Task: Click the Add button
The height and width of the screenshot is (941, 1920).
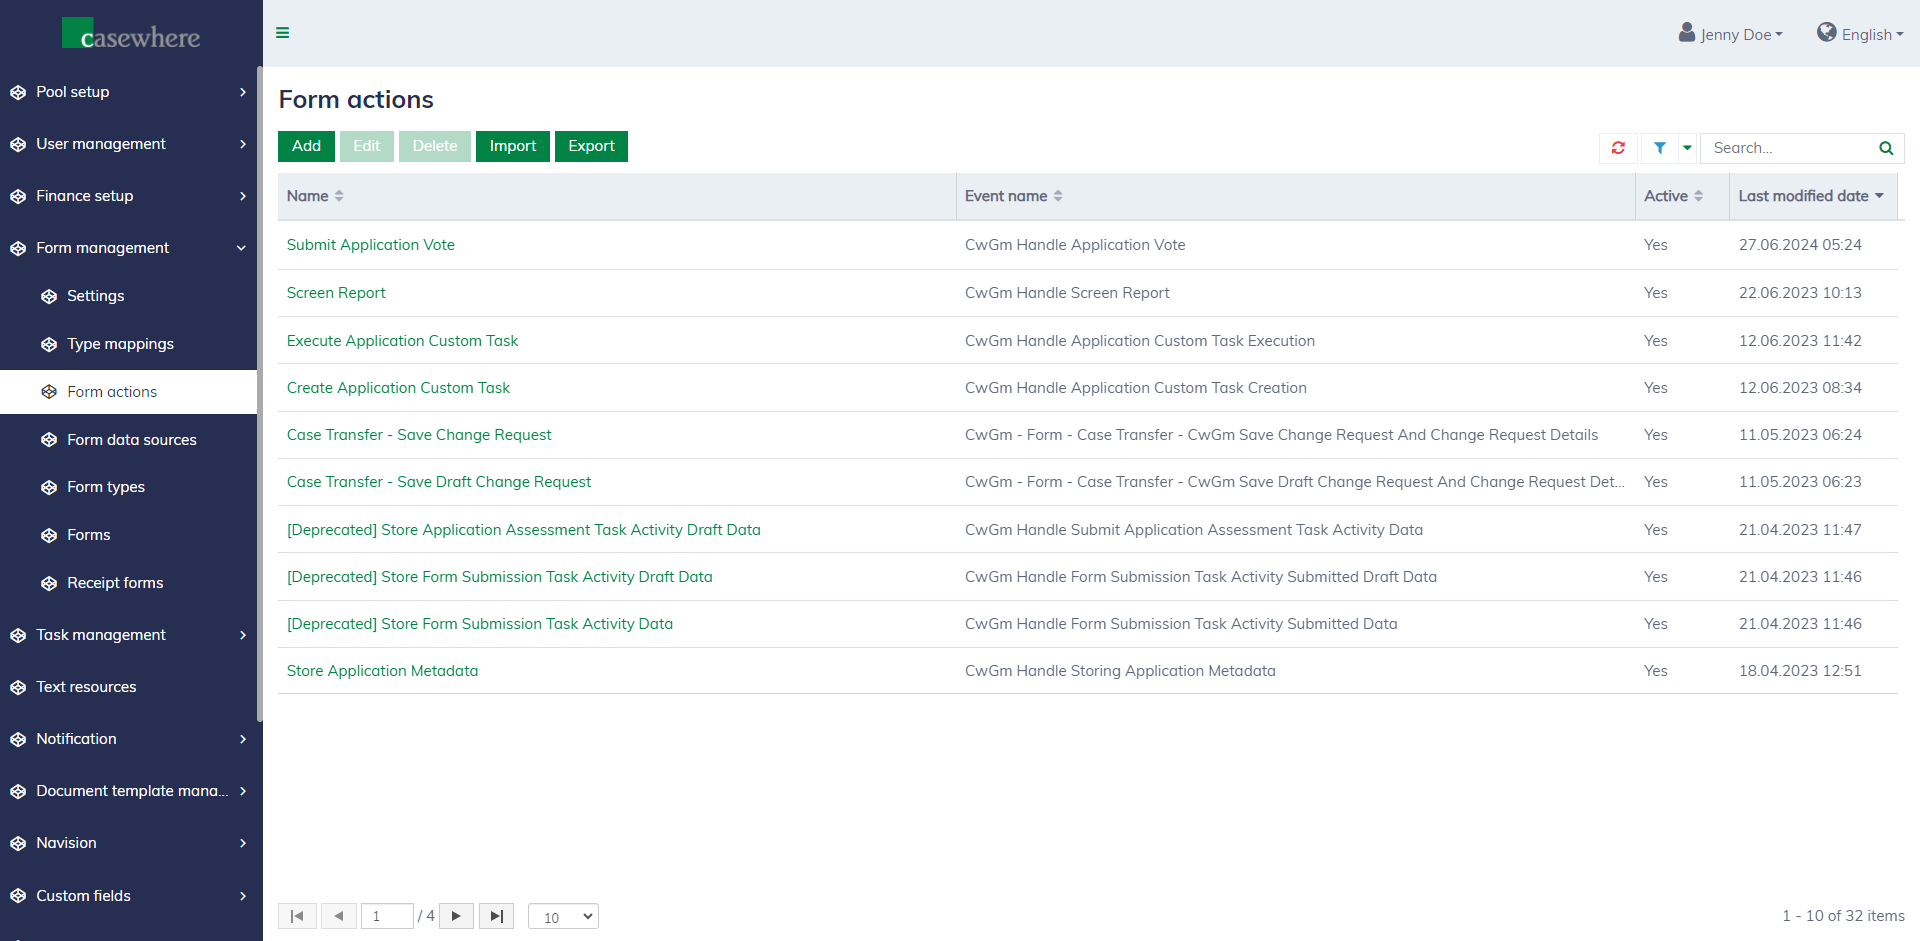Action: point(306,146)
